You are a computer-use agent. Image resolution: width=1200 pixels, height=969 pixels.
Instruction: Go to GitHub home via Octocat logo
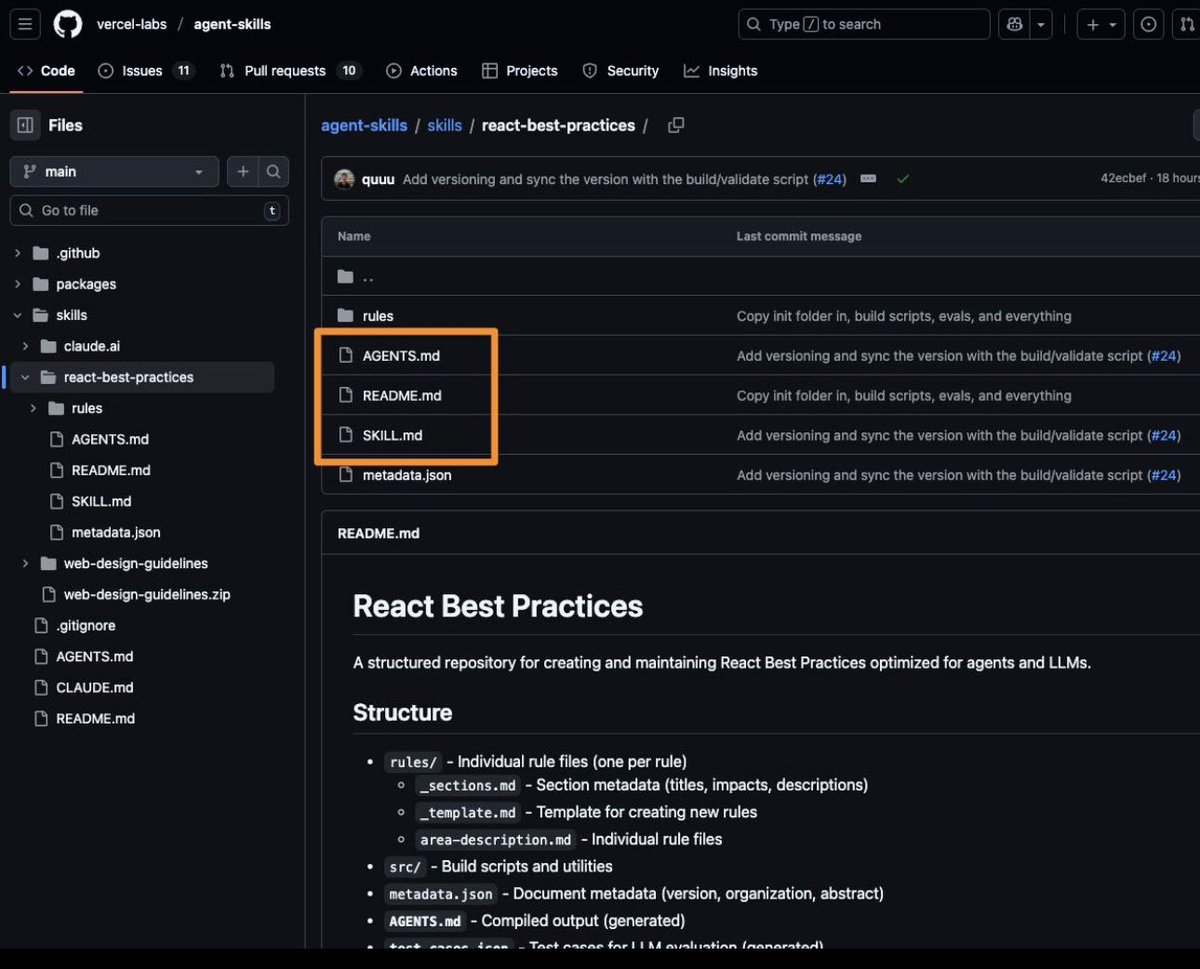tap(68, 24)
